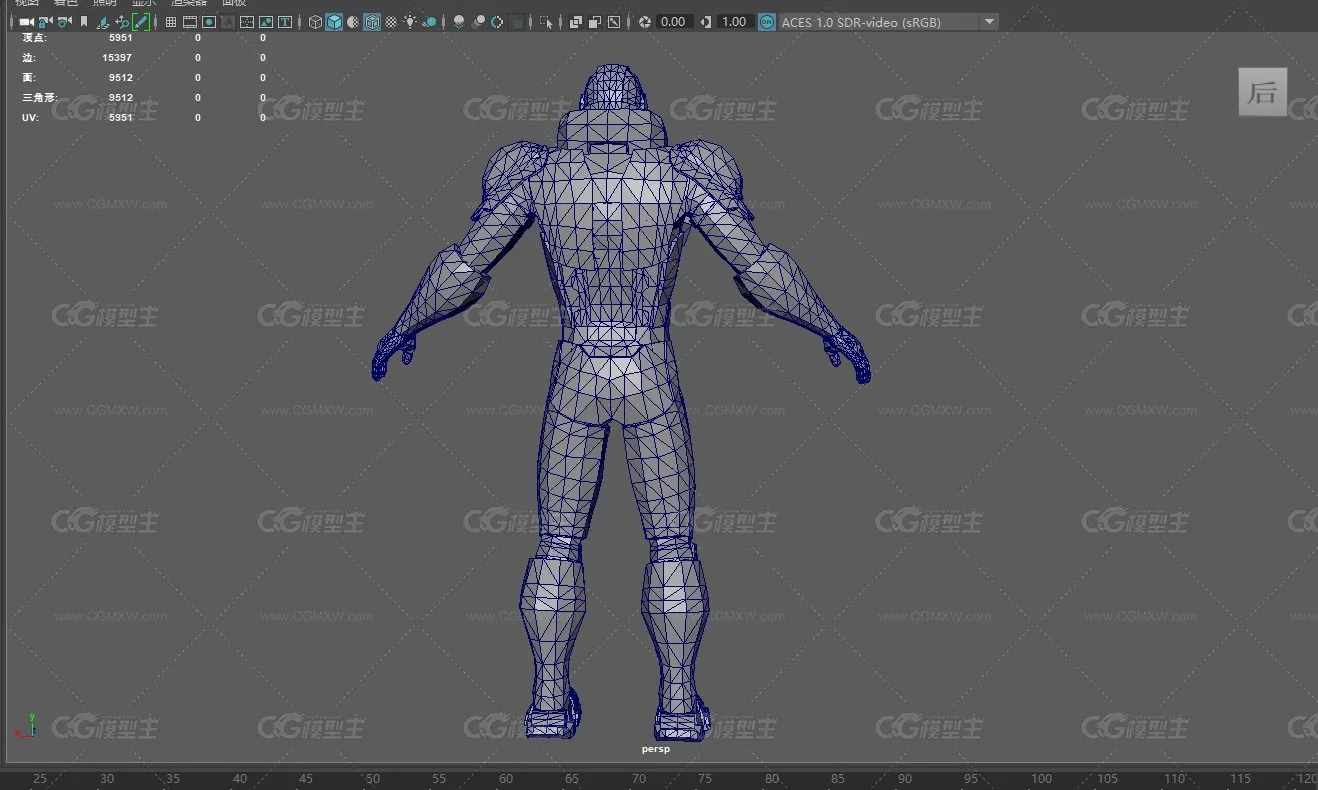
Task: Toggle X-Ray Active Components icon
Action: click(x=594, y=22)
